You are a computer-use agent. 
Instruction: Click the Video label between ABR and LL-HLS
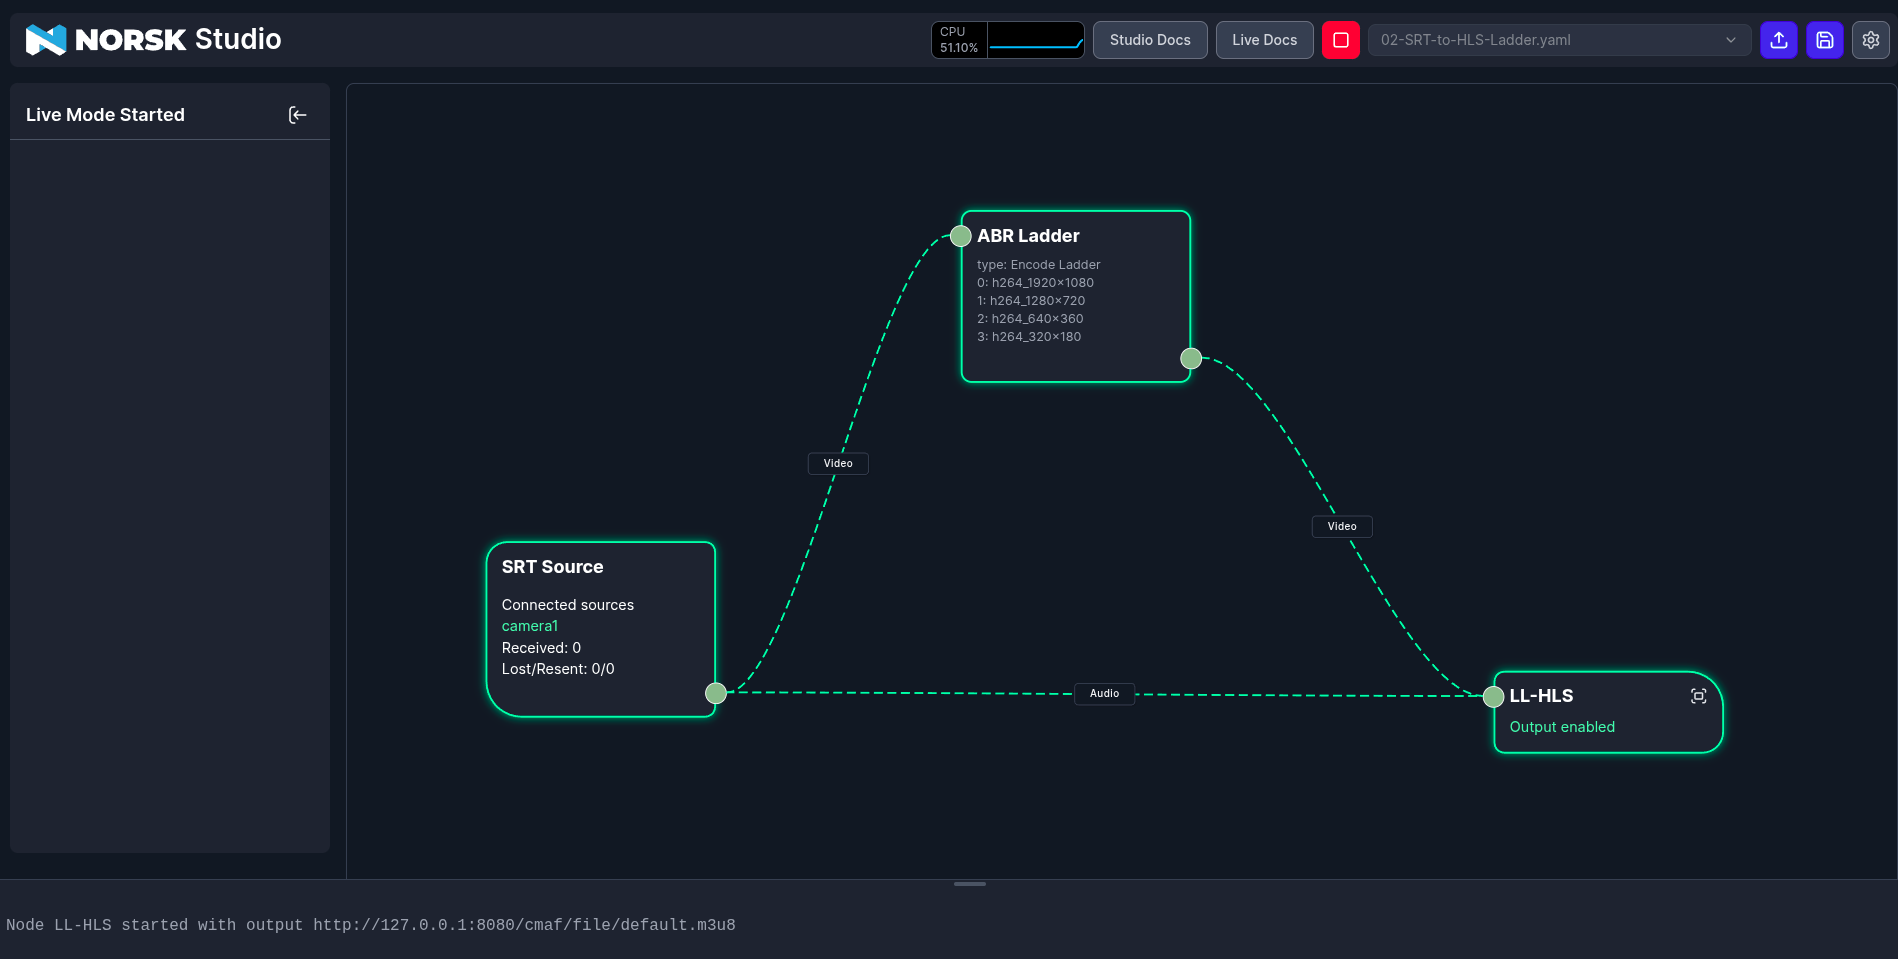click(x=1342, y=527)
